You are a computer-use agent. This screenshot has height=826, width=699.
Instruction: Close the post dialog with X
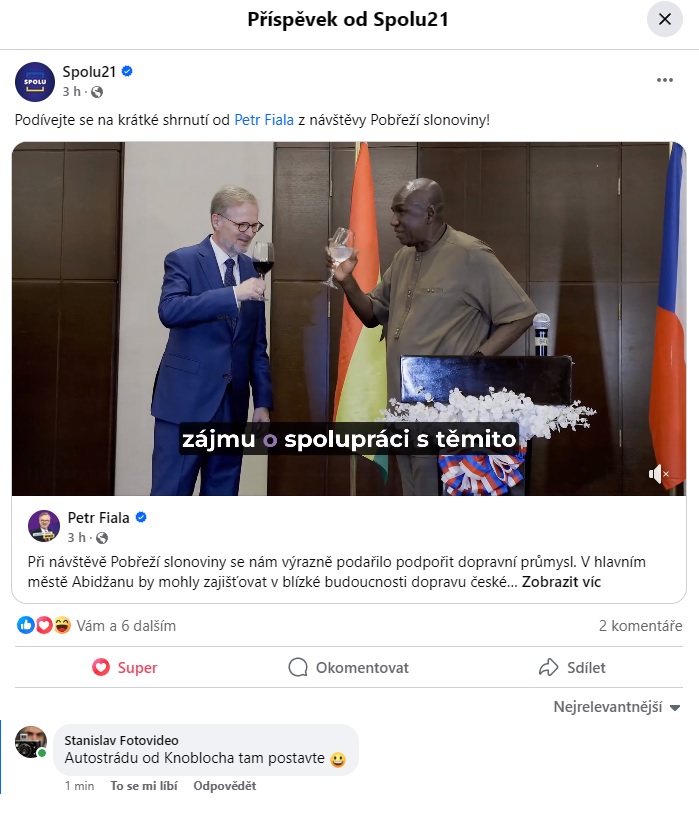tap(665, 19)
